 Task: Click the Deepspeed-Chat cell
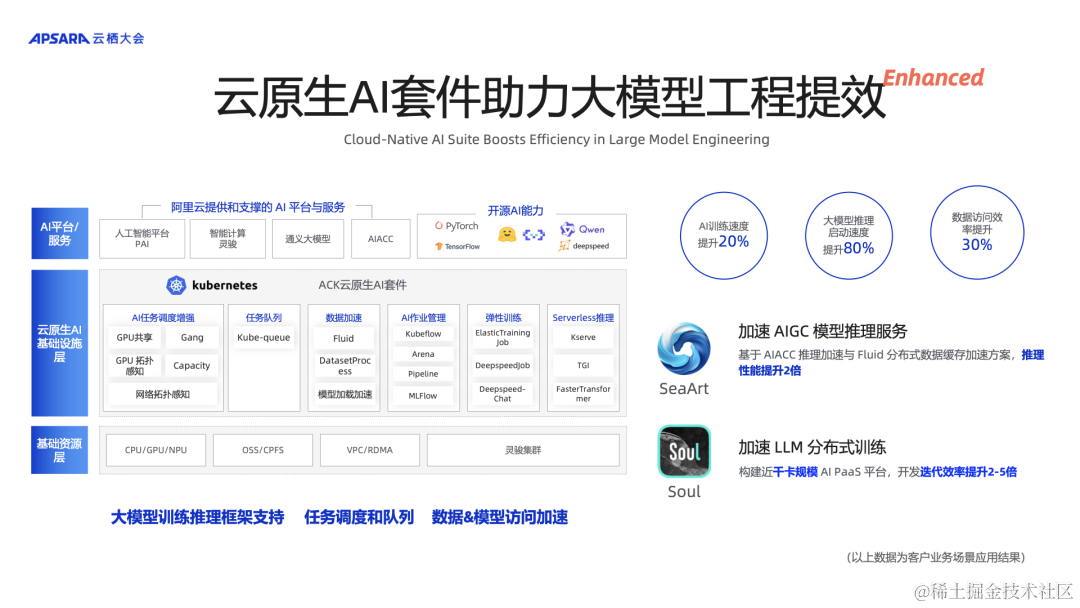[503, 394]
